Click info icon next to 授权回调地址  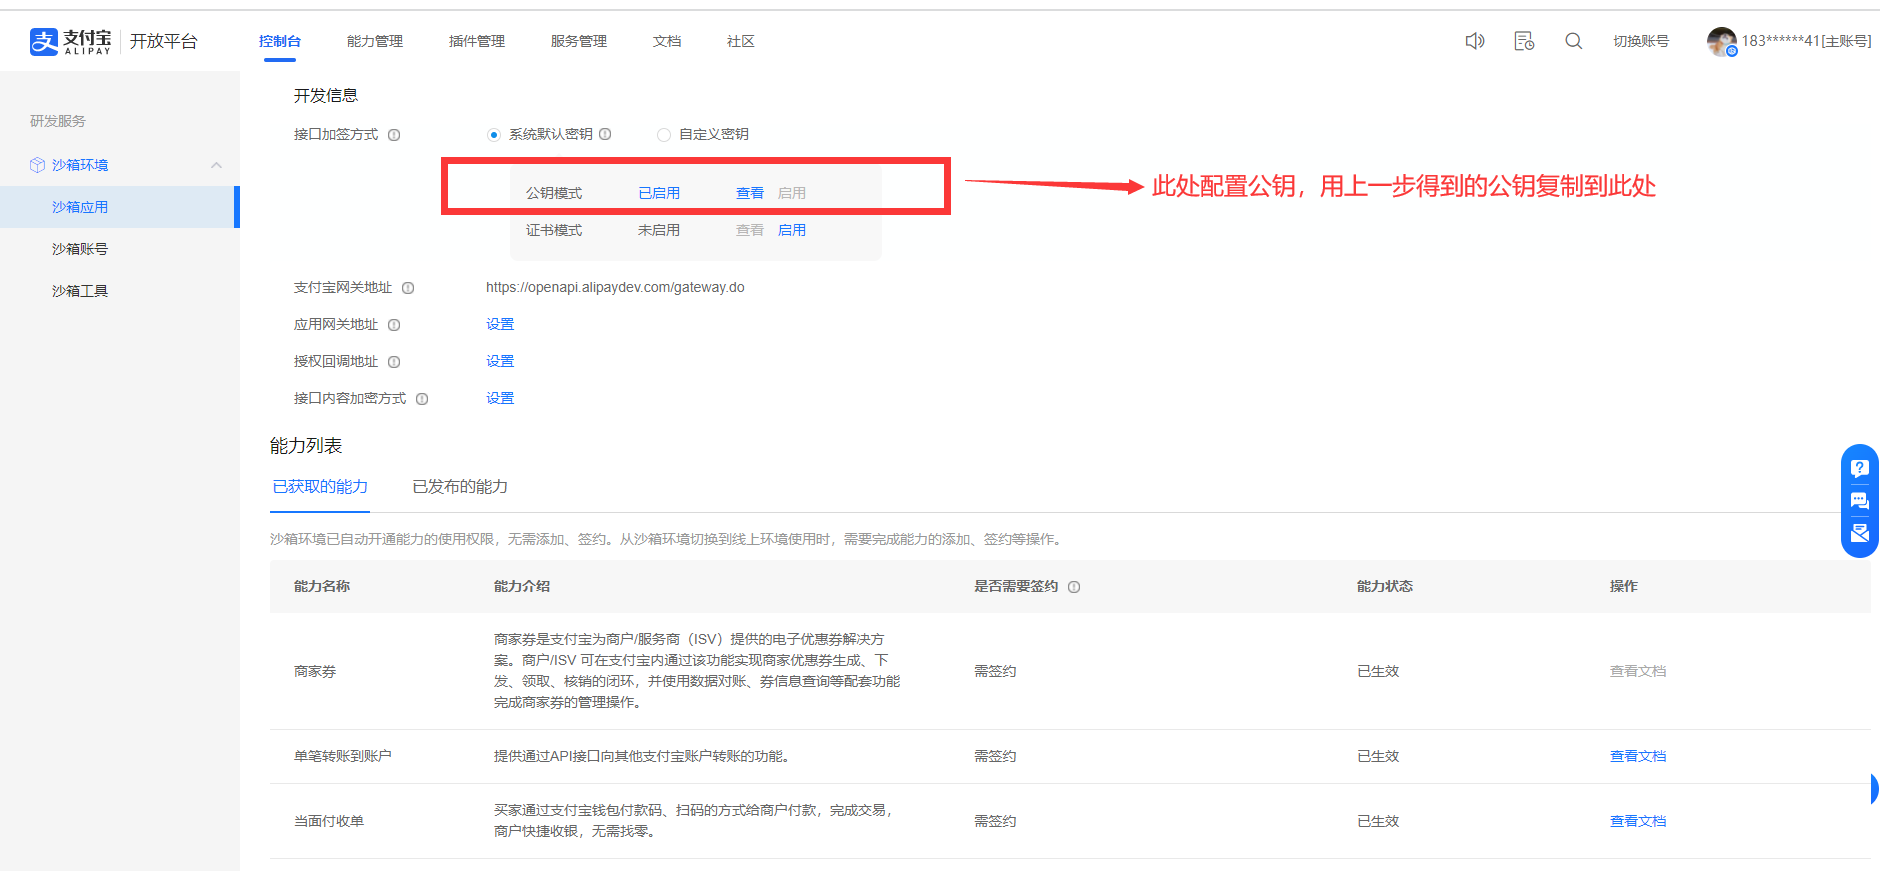(394, 362)
